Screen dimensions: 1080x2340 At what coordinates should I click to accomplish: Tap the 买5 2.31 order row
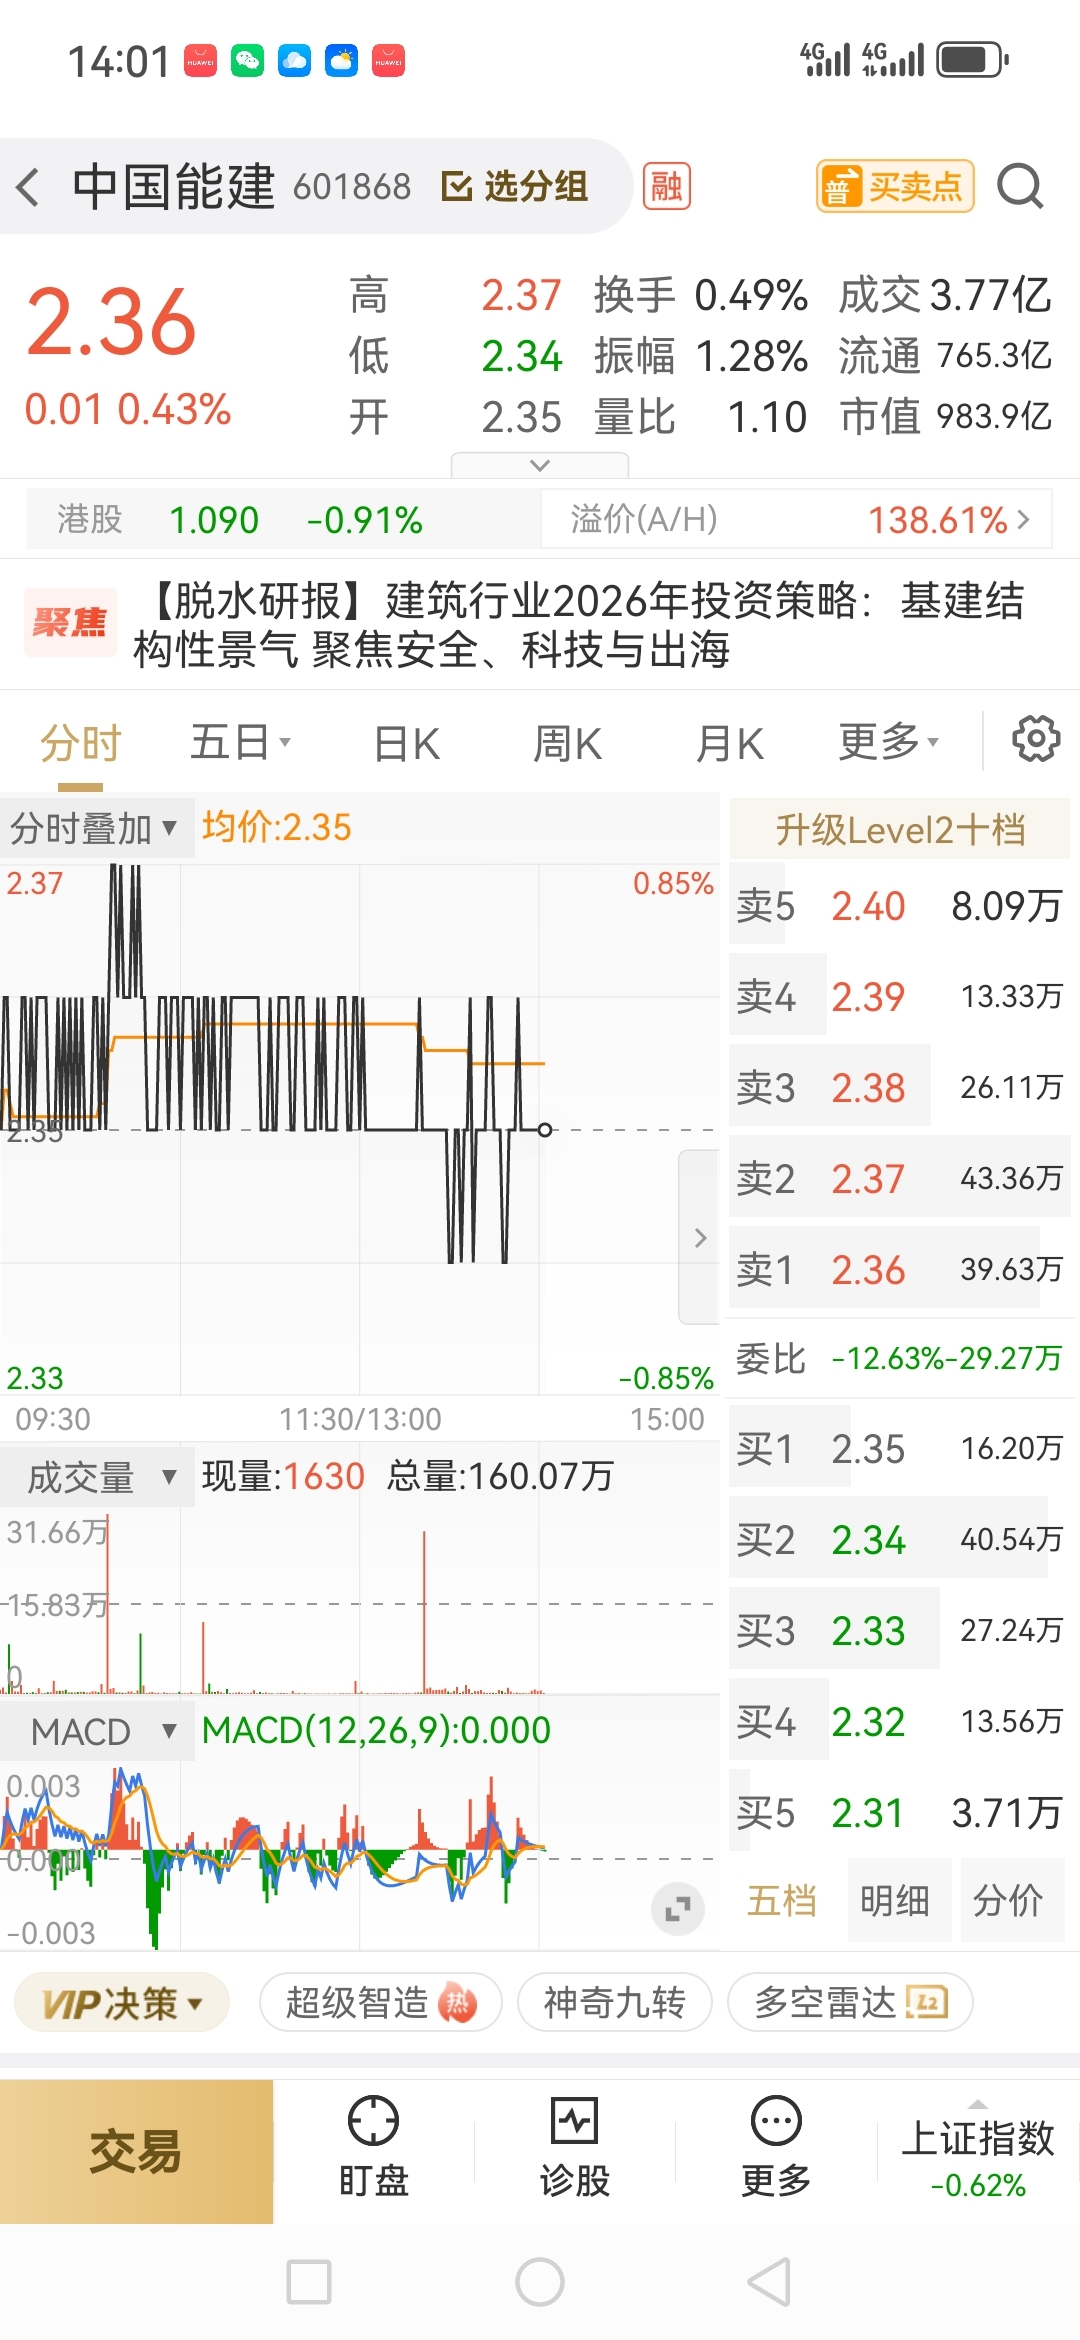point(900,1812)
